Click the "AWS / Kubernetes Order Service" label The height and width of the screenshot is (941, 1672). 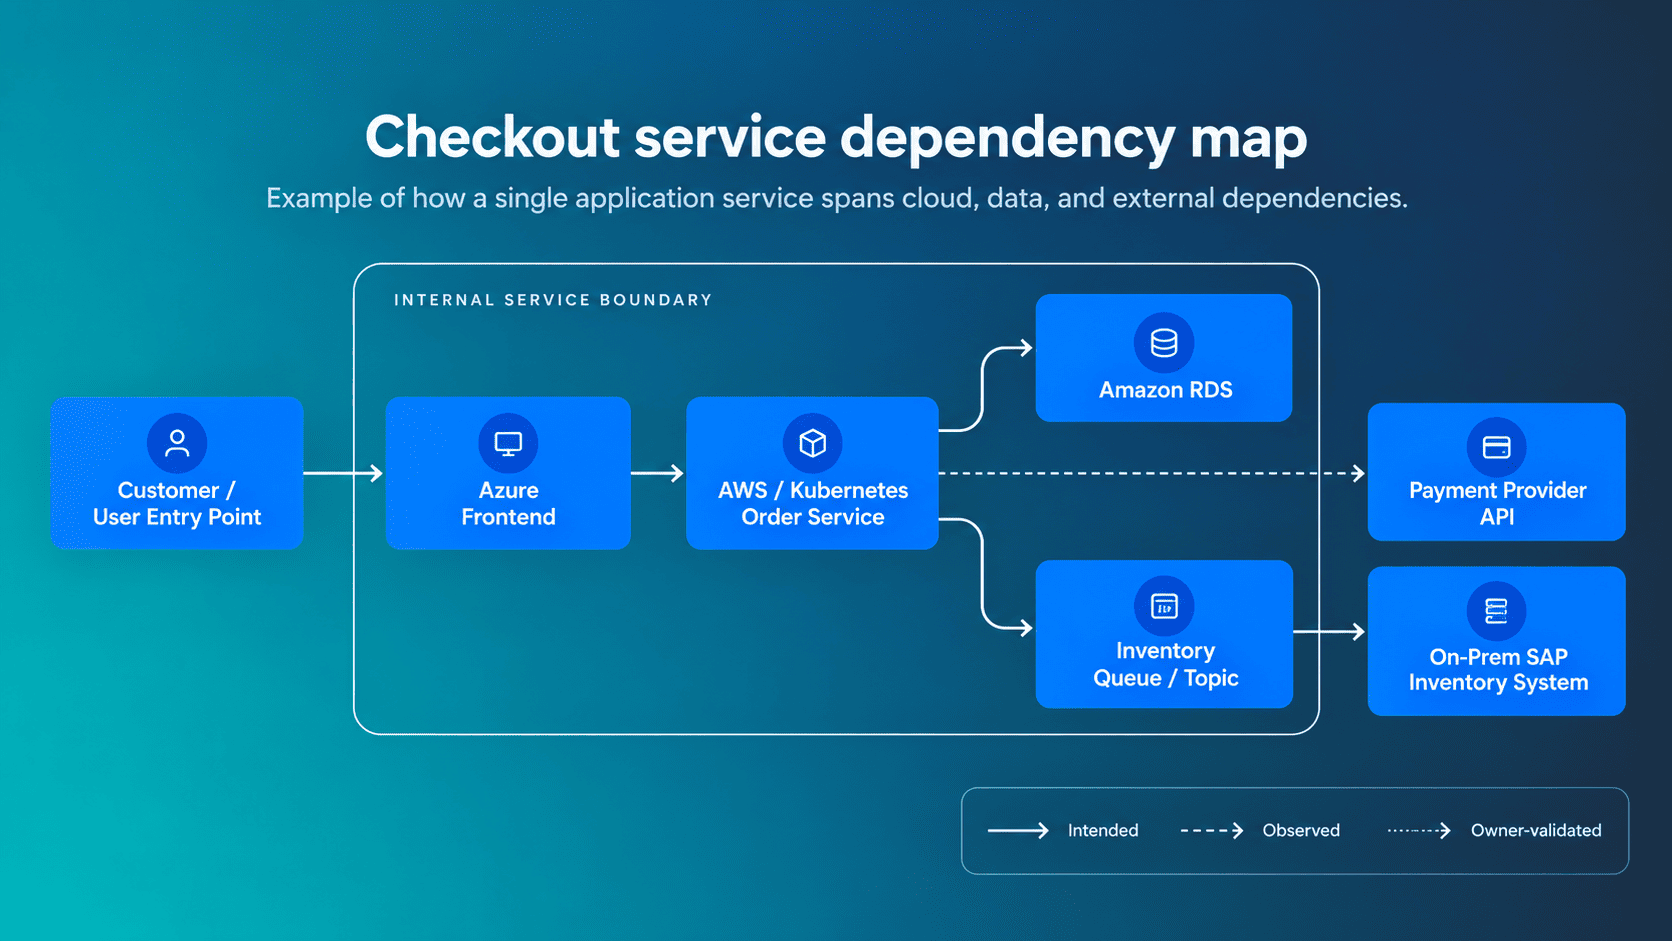813,504
